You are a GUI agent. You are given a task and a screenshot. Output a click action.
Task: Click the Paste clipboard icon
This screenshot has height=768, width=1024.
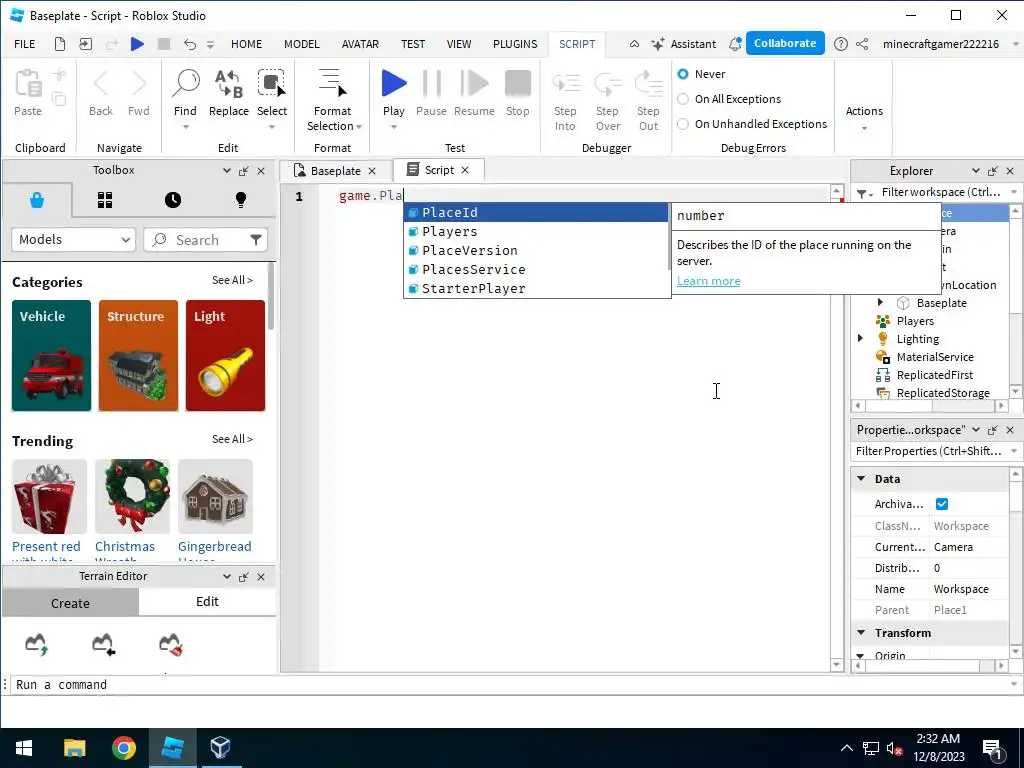28,84
